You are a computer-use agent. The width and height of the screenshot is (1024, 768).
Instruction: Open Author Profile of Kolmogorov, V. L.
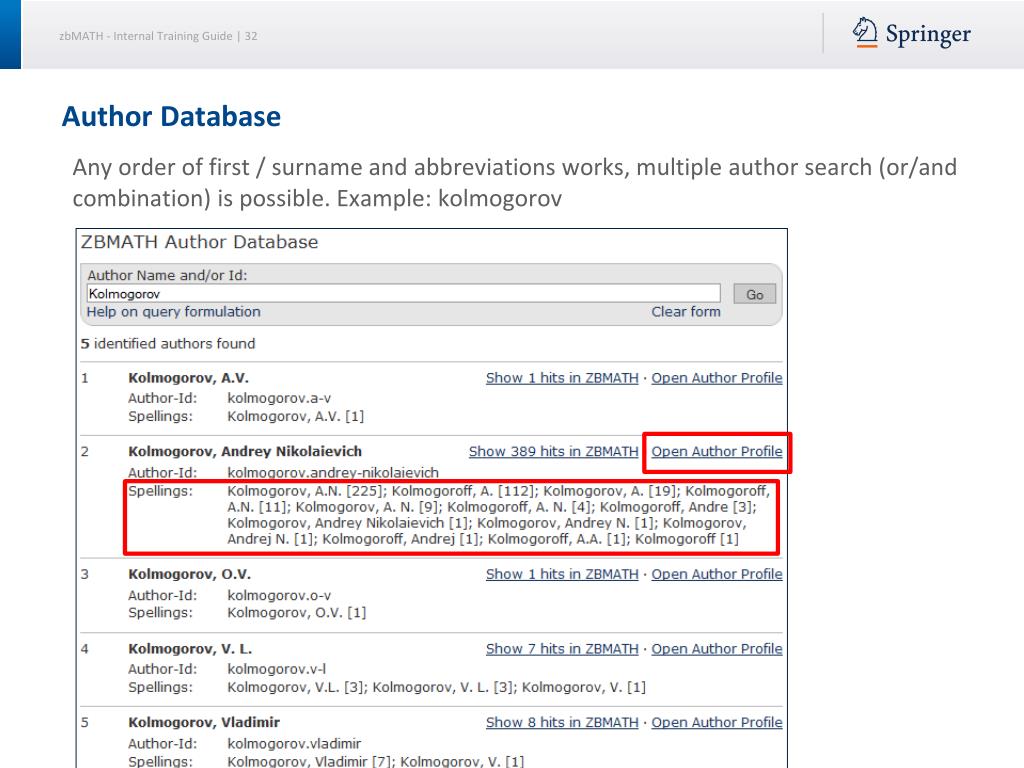point(716,648)
